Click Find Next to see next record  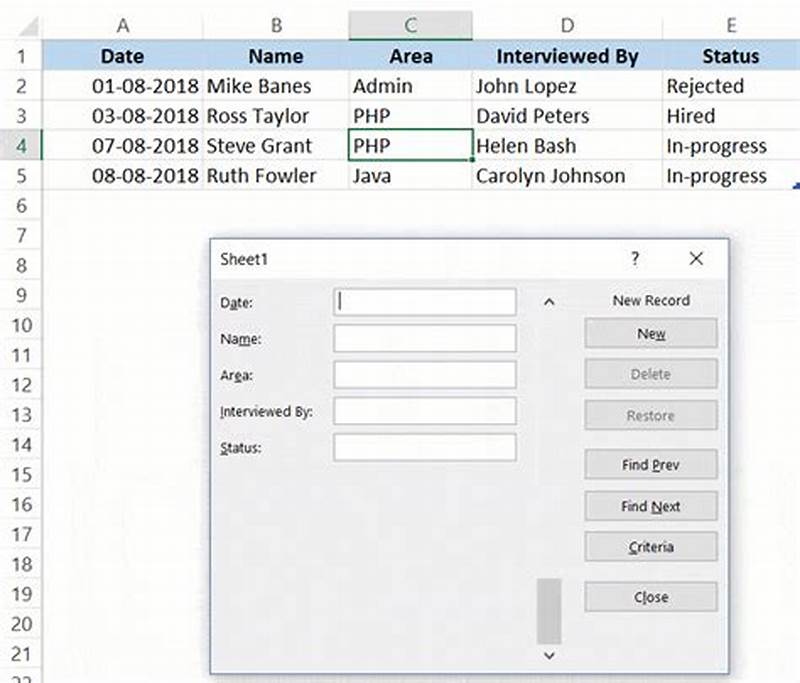(650, 506)
